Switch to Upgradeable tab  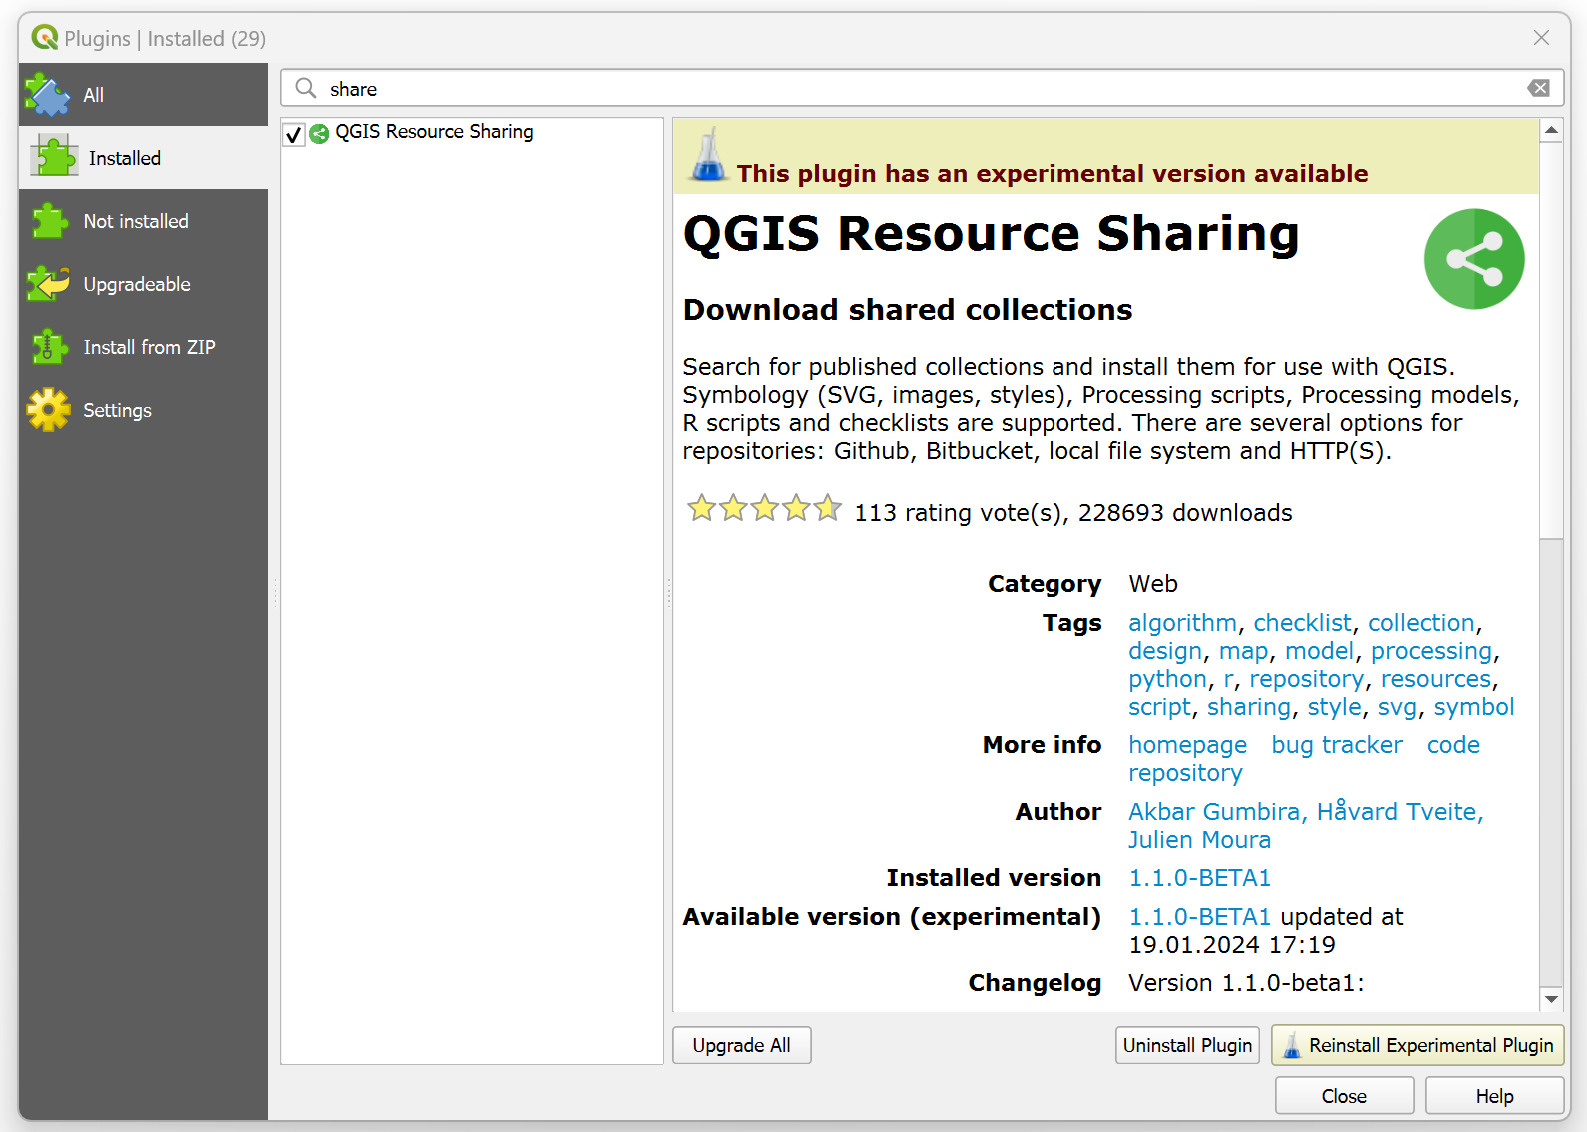click(143, 284)
